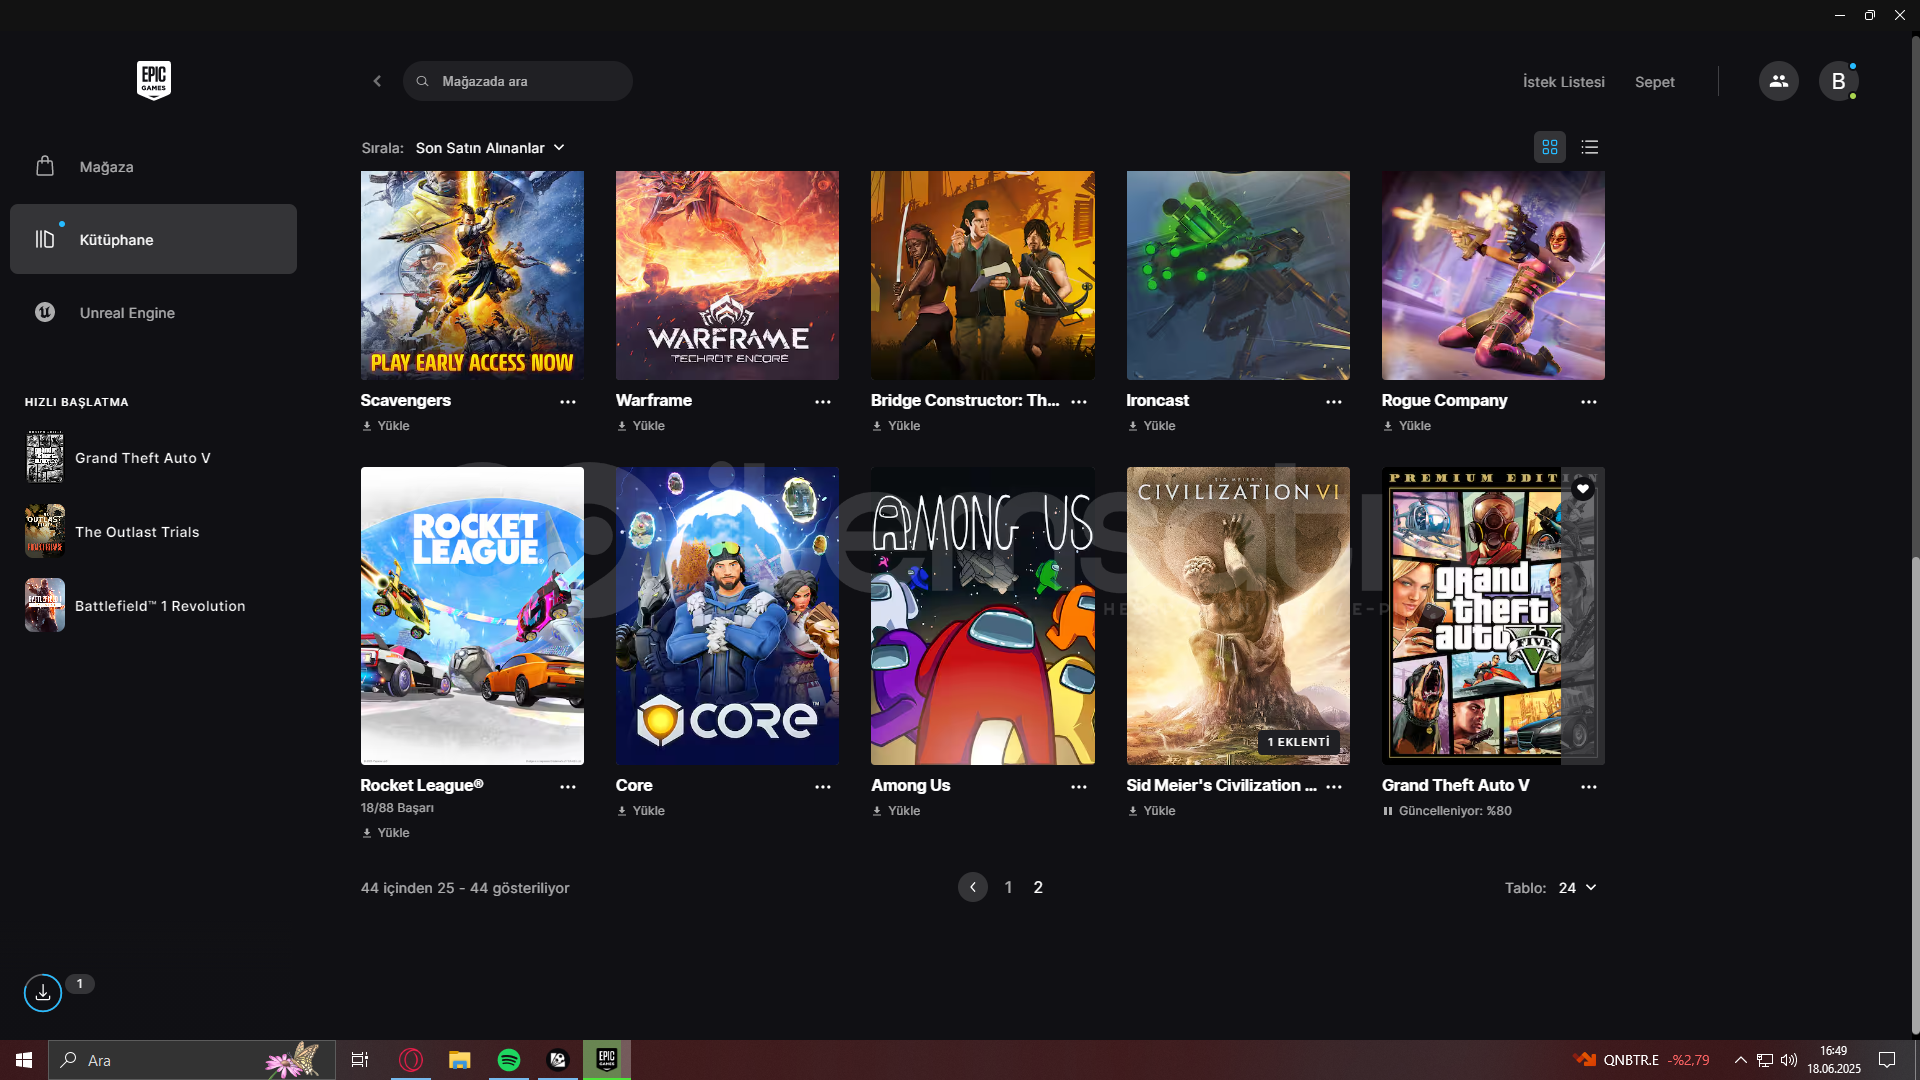Click Yükle under Rocket League
This screenshot has width=1920, height=1080.
(386, 833)
